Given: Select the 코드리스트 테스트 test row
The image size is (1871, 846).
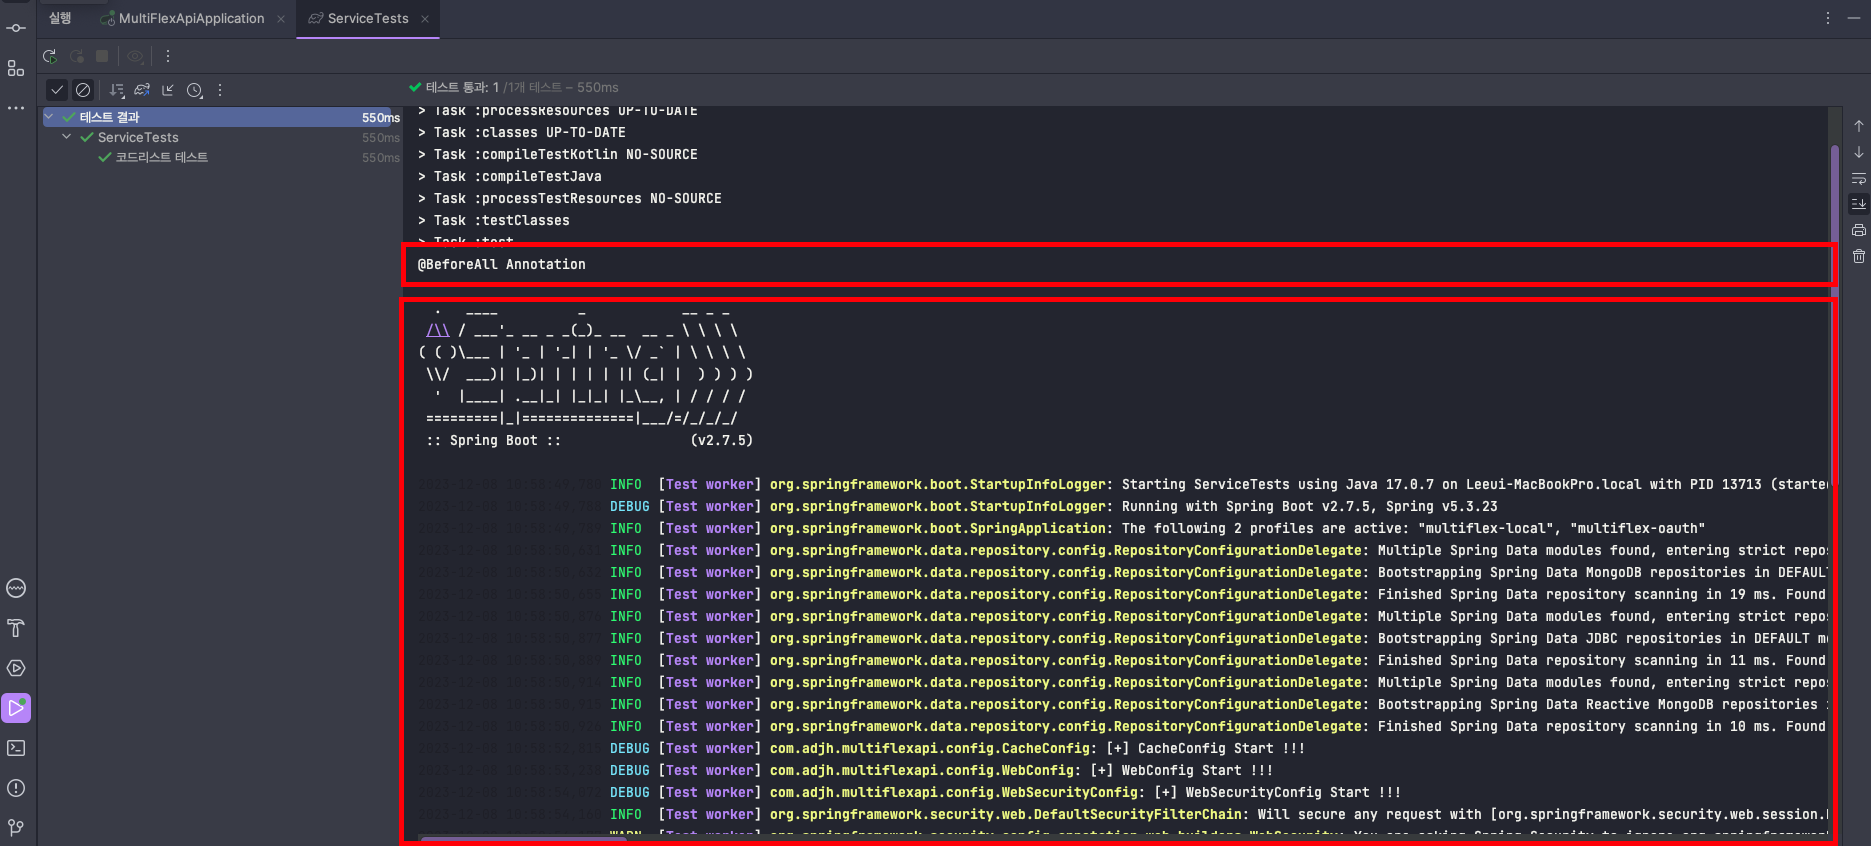Looking at the screenshot, I should (221, 157).
